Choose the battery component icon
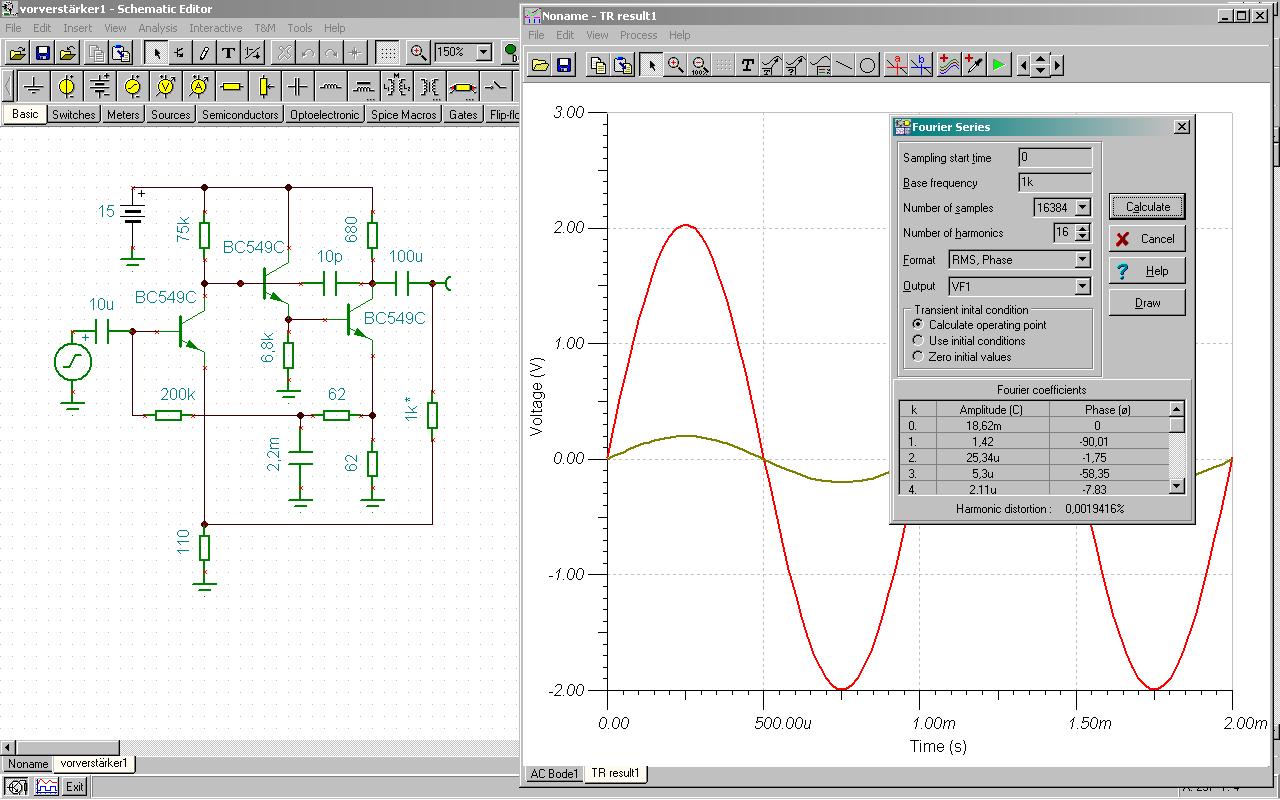The height and width of the screenshot is (800, 1280). coord(100,87)
